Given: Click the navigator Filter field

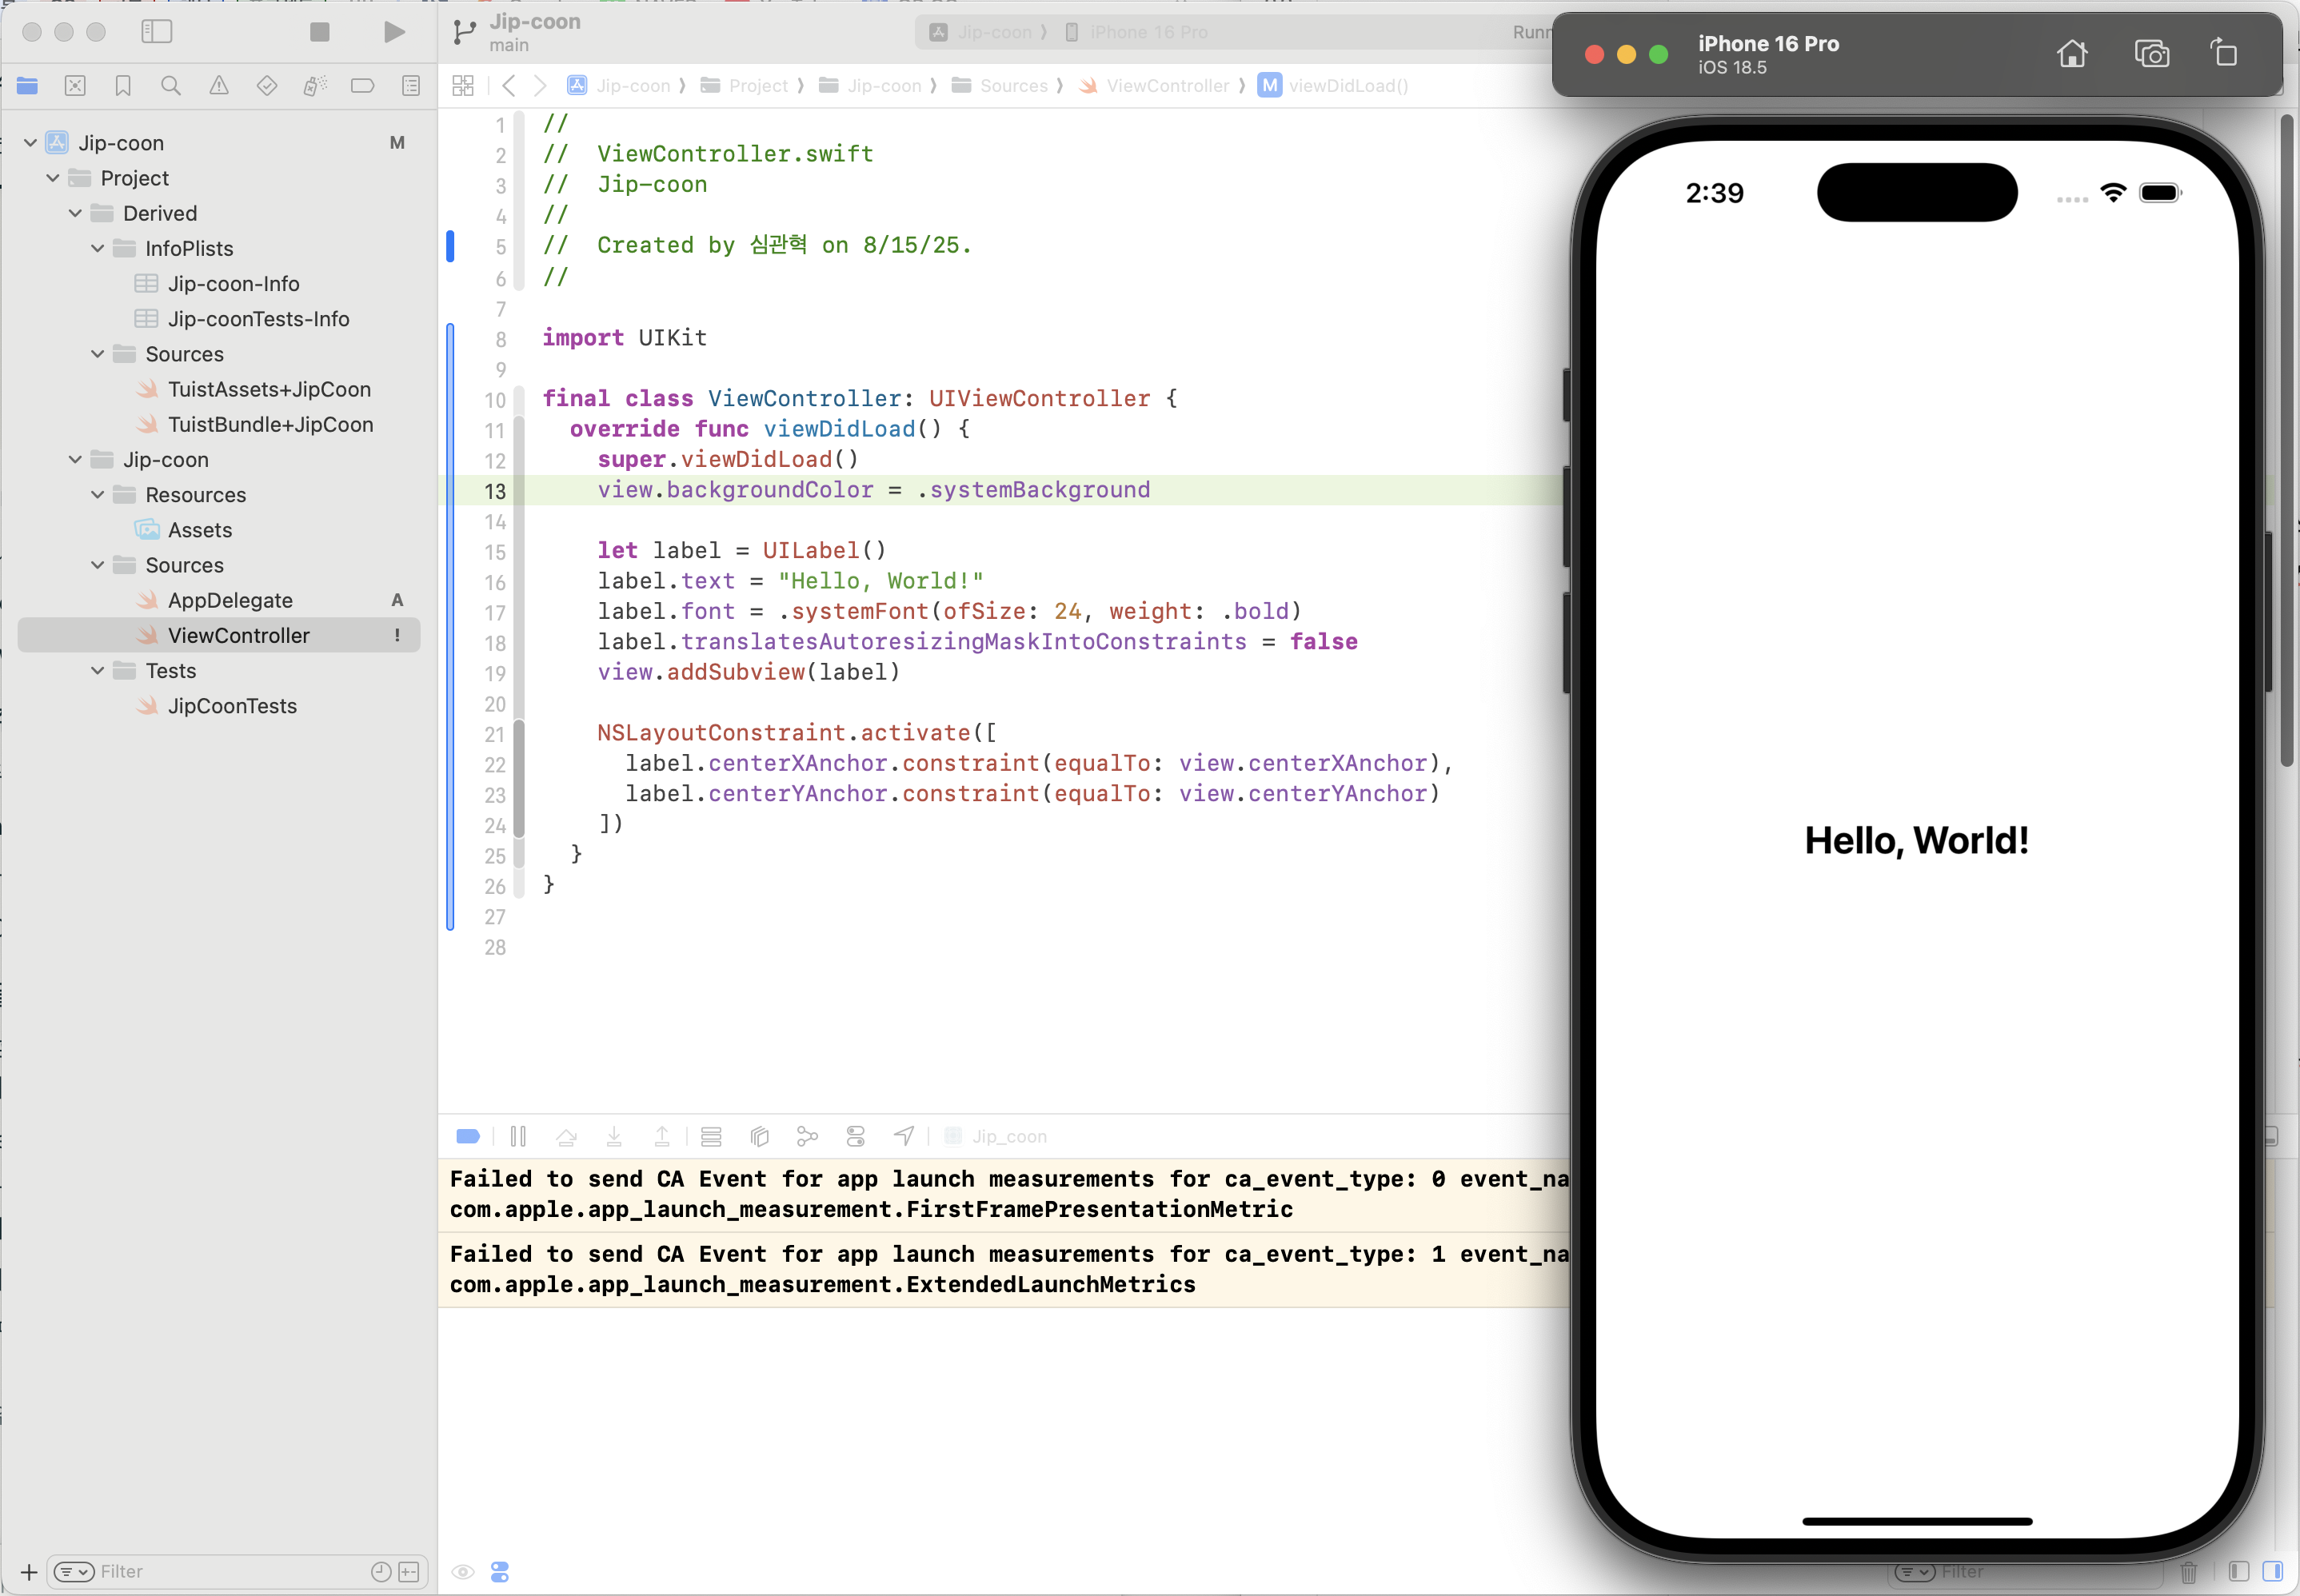Looking at the screenshot, I should click(230, 1571).
